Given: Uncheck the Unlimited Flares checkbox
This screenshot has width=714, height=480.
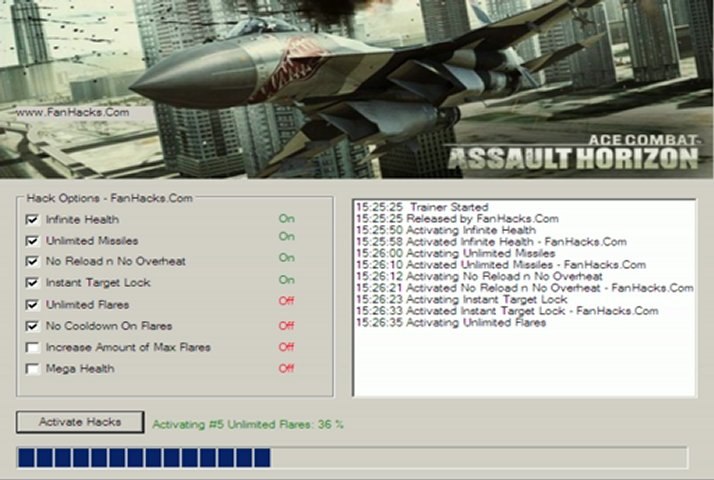Looking at the screenshot, I should (x=32, y=304).
